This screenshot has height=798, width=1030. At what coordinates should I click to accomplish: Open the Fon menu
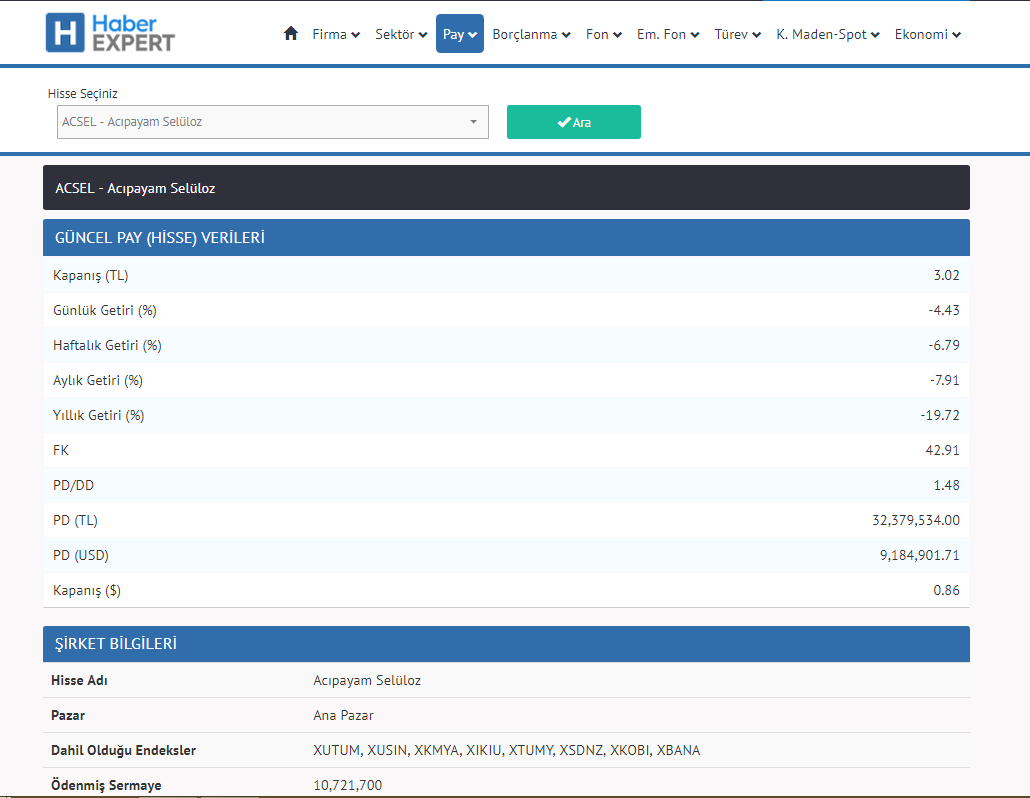coord(604,34)
